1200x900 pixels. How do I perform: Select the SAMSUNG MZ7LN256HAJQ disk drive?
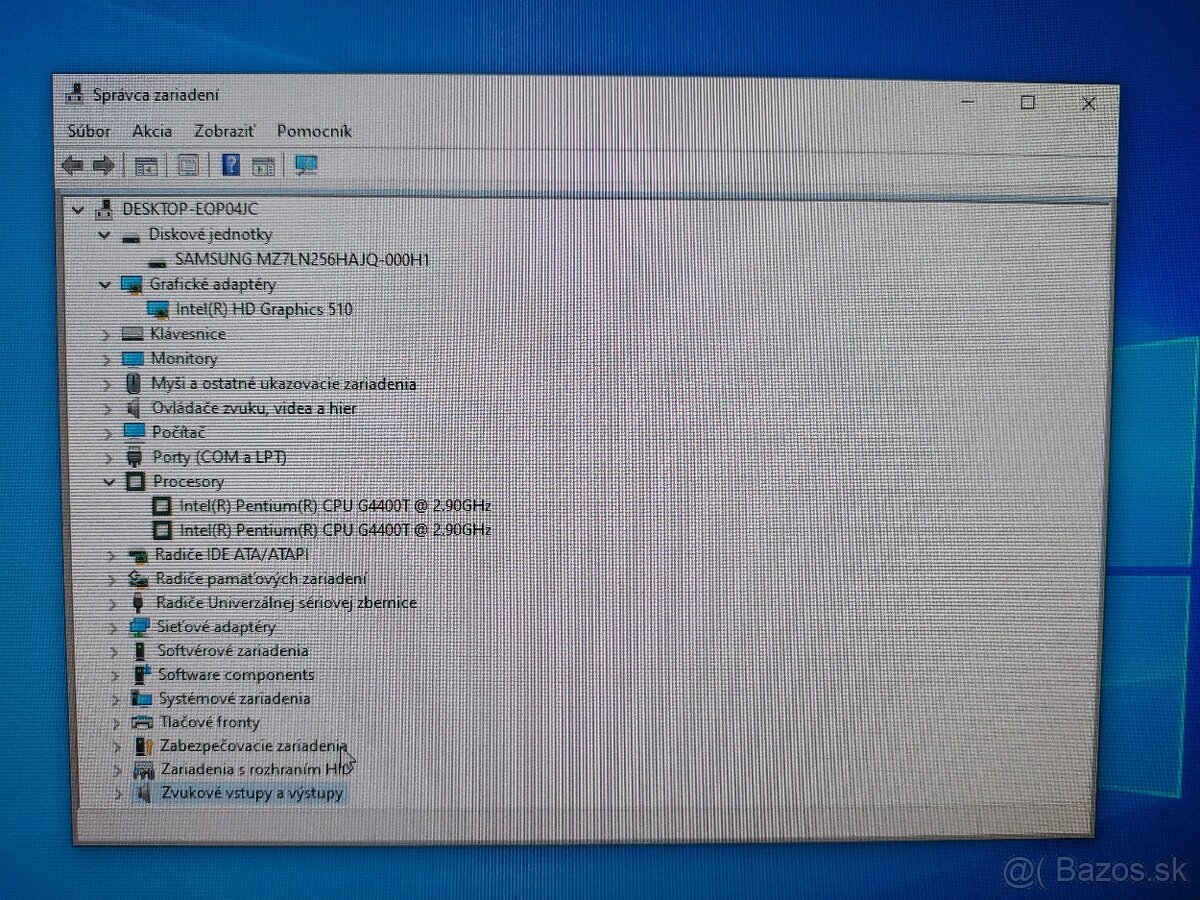tap(302, 258)
